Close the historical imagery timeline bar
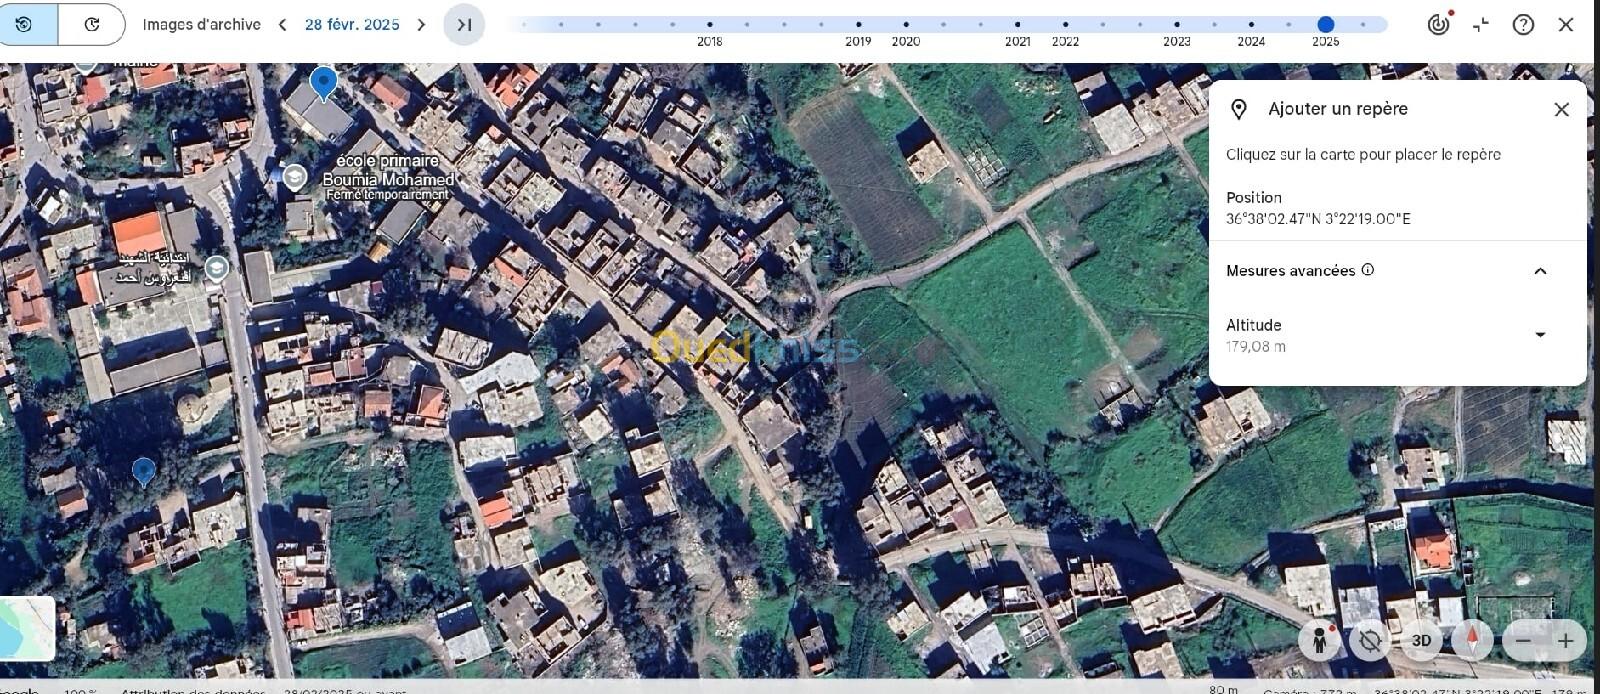Image resolution: width=1600 pixels, height=694 pixels. coord(1566,24)
